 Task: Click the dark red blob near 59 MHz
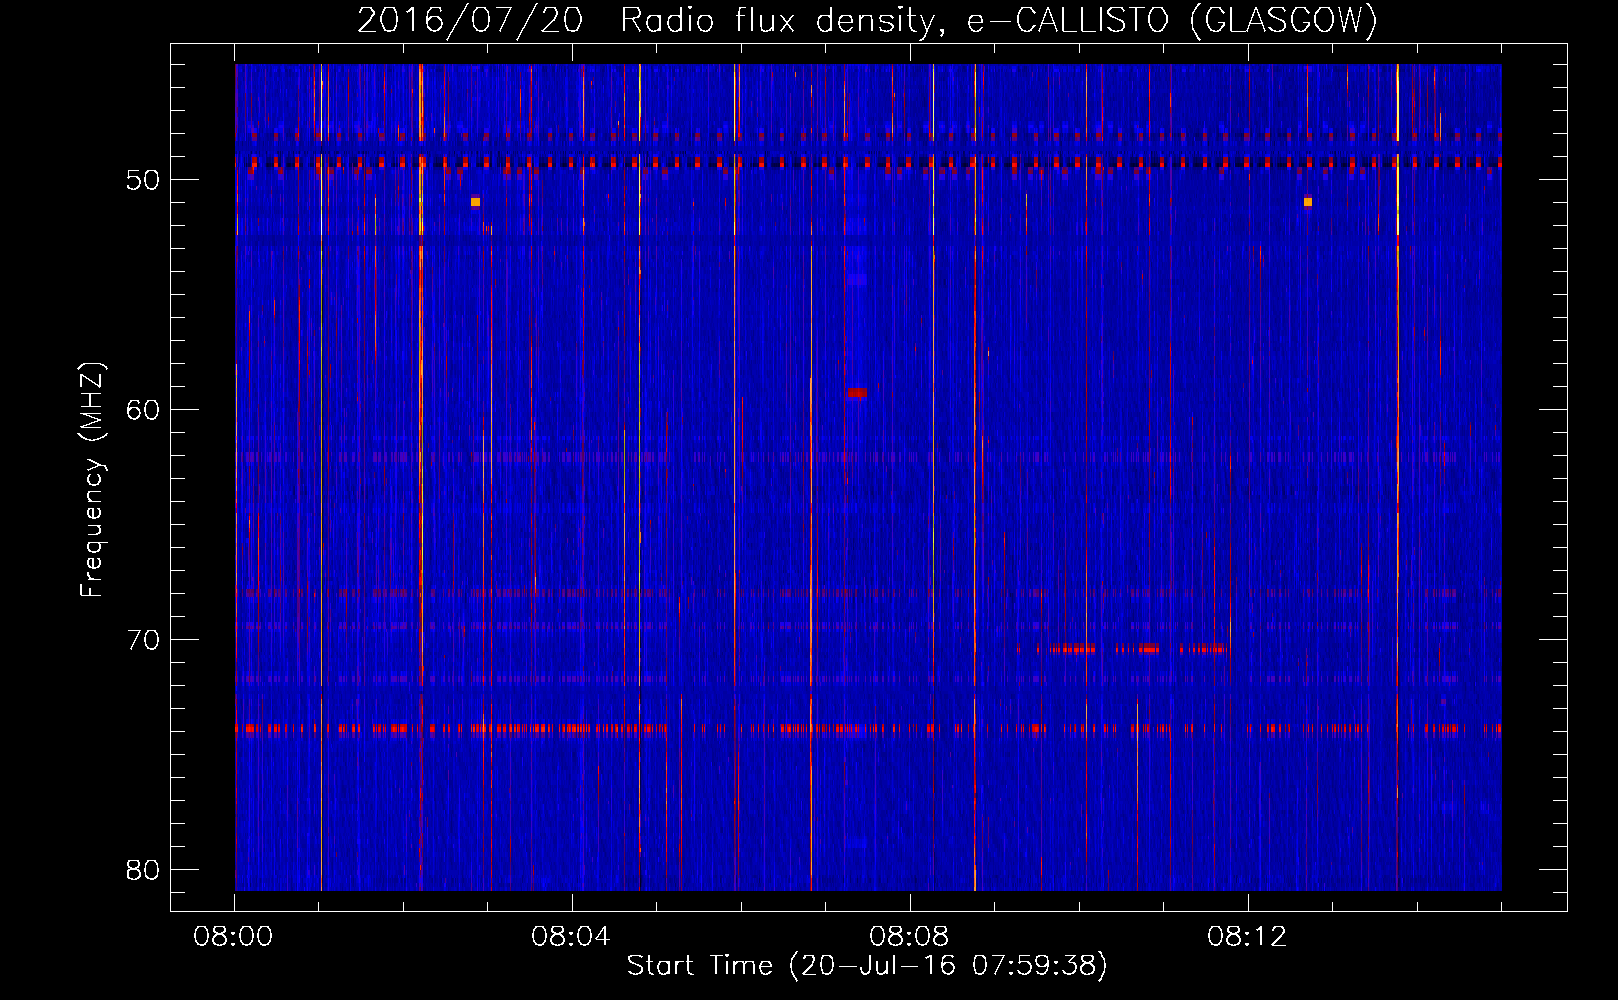pos(857,393)
